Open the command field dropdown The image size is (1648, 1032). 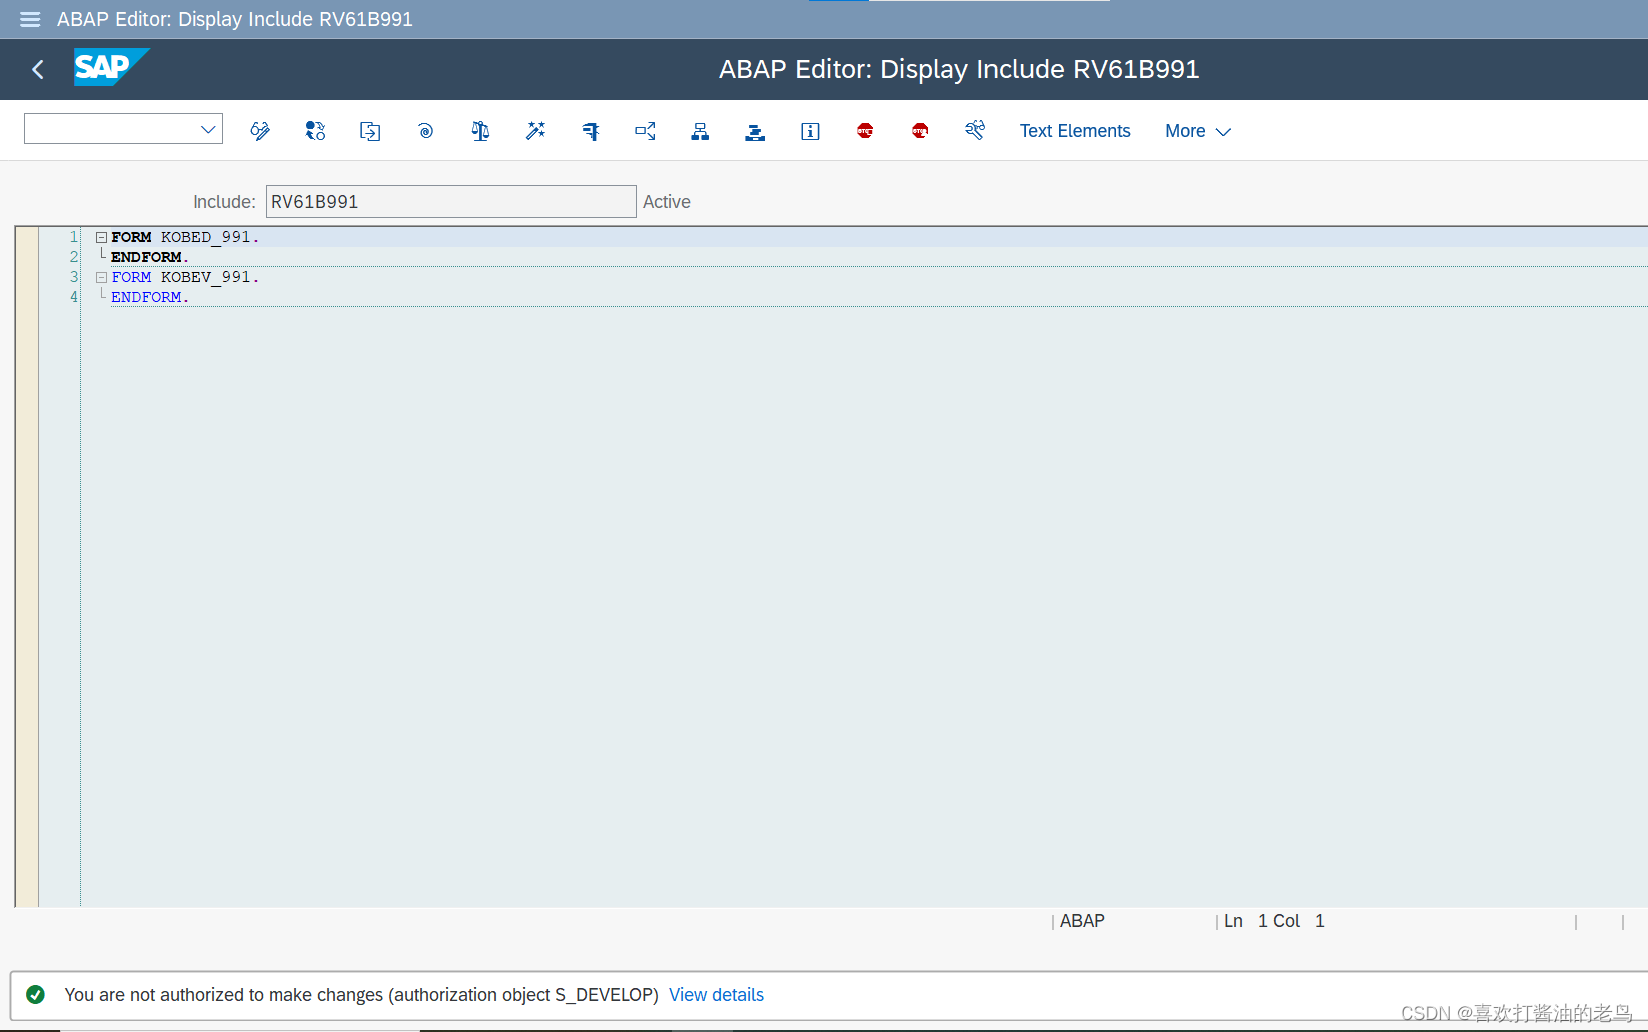coord(207,128)
